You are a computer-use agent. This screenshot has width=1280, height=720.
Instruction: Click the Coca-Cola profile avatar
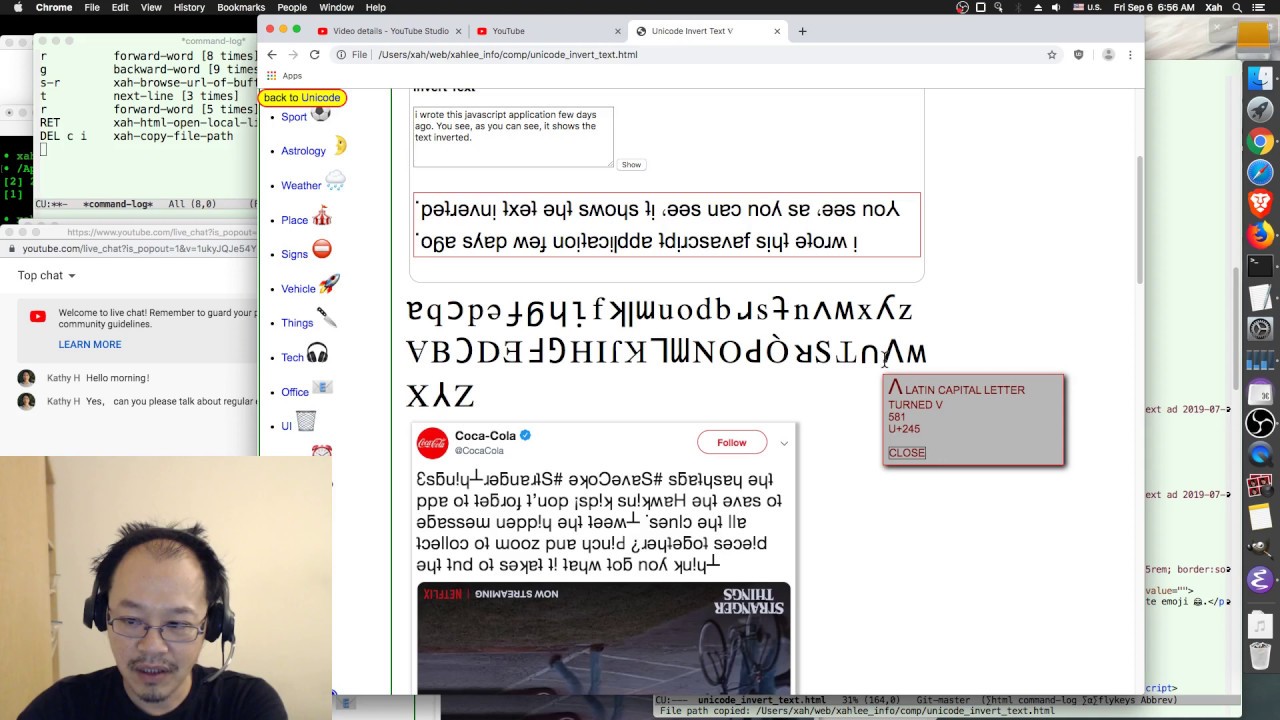[432, 442]
